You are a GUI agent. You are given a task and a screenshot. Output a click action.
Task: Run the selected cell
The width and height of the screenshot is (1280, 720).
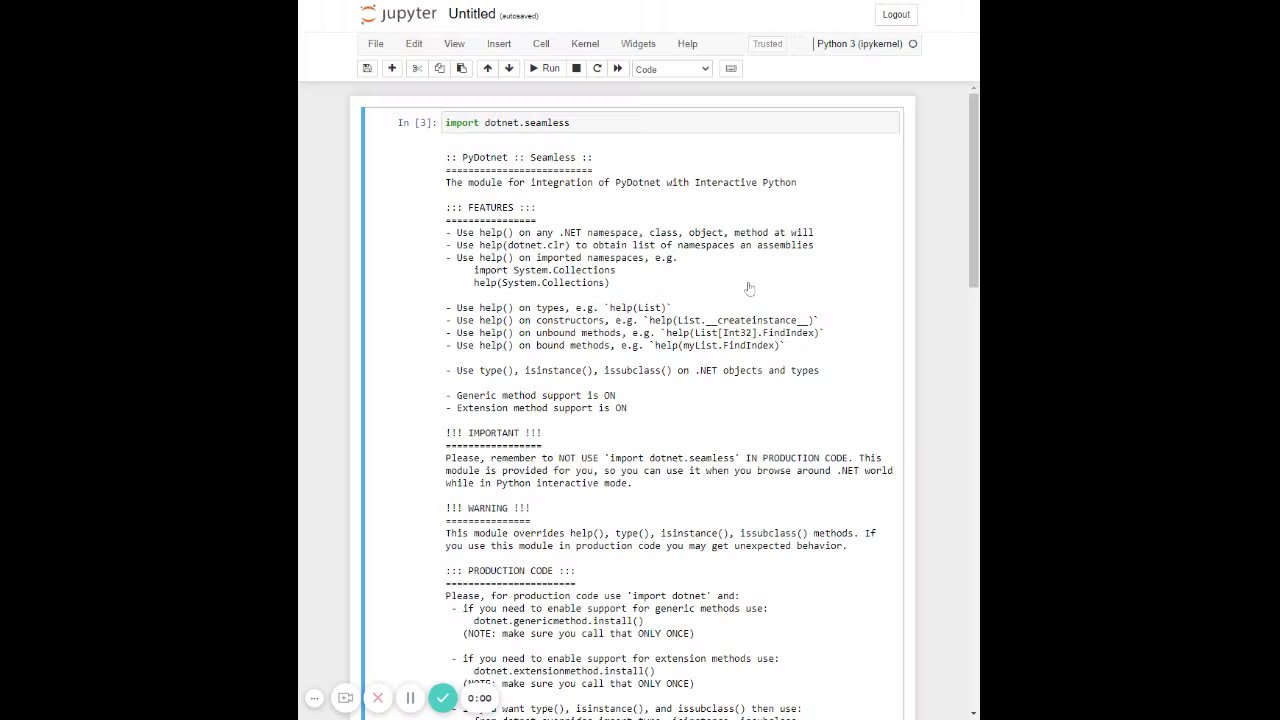[x=544, y=69]
